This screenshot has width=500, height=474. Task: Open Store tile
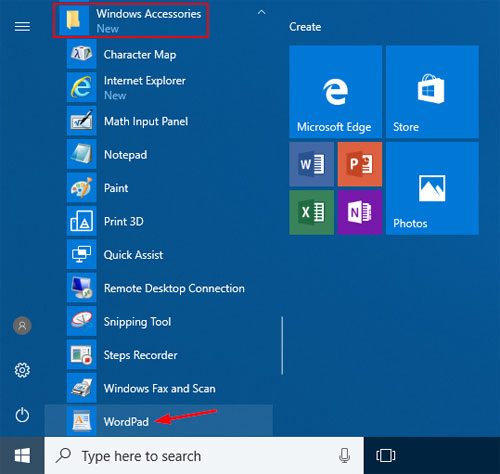click(432, 92)
